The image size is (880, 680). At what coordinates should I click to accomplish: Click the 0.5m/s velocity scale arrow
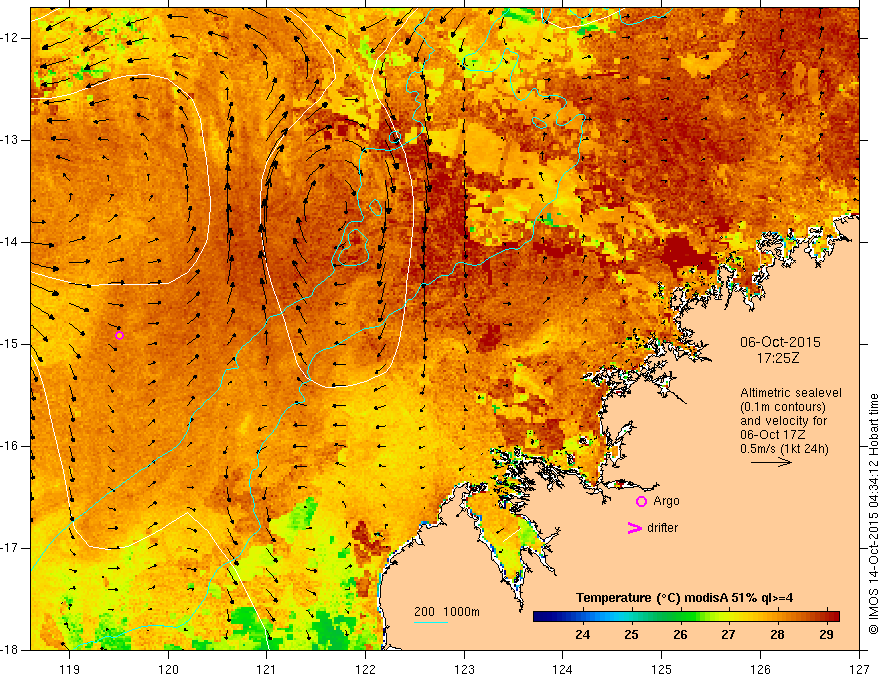click(771, 462)
